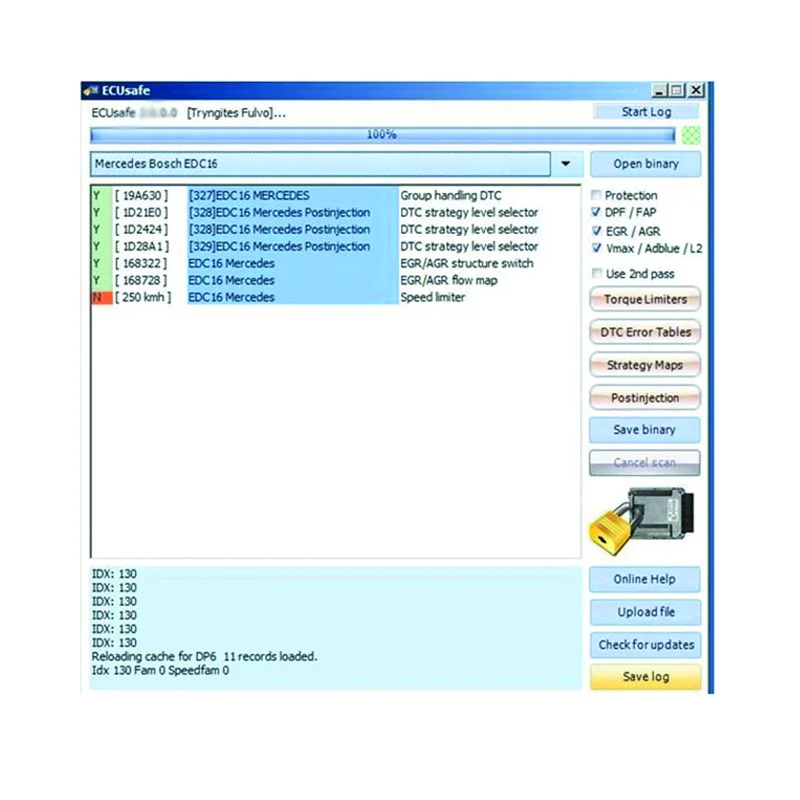
Task: Open Strategy Maps
Action: click(645, 365)
